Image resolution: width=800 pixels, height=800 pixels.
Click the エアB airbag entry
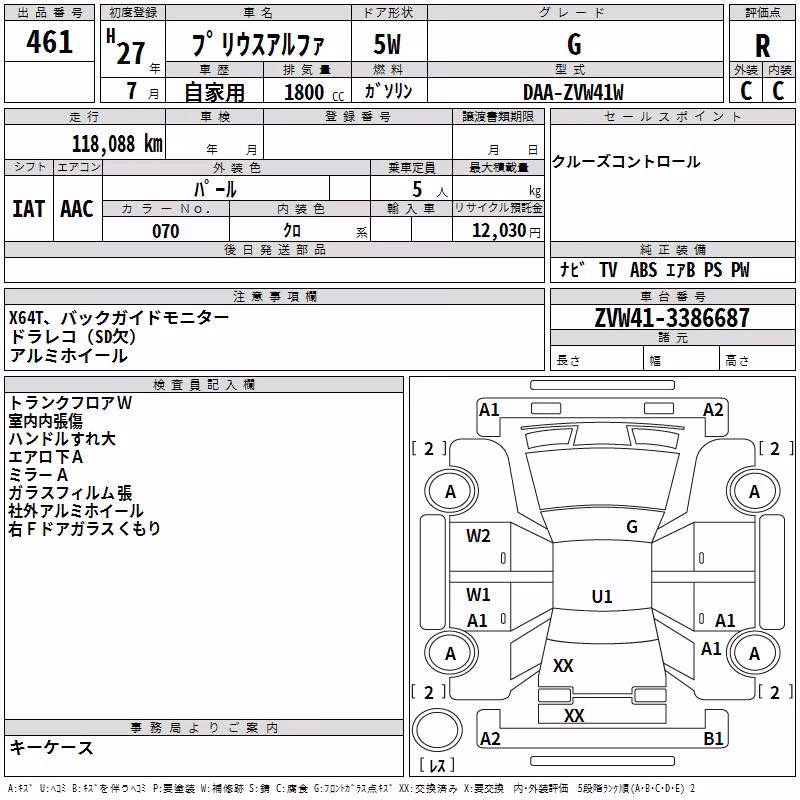click(x=681, y=269)
